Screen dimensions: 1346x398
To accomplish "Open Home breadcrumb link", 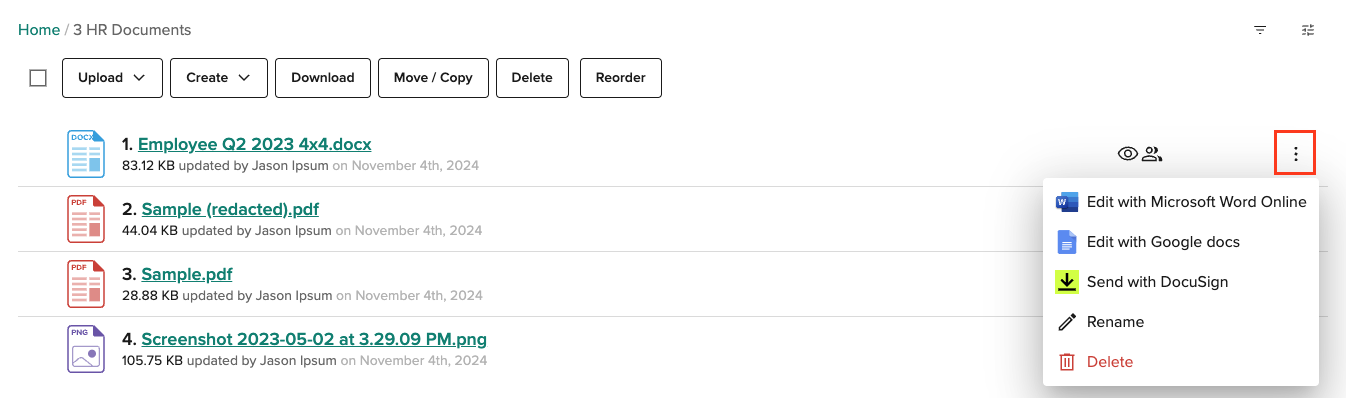I will pos(39,30).
